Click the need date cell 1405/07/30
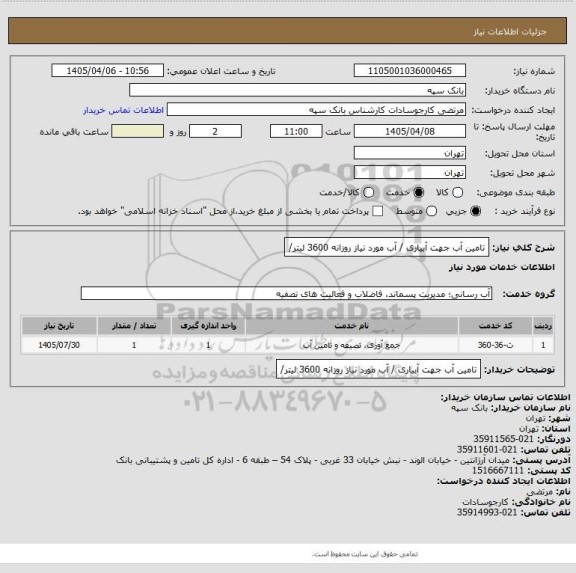The height and width of the screenshot is (573, 576). click(59, 345)
